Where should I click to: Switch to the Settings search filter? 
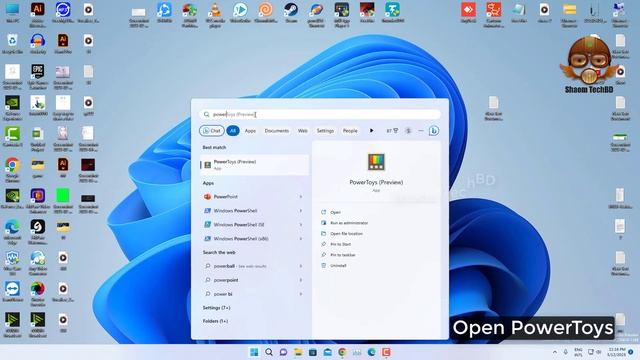[325, 131]
